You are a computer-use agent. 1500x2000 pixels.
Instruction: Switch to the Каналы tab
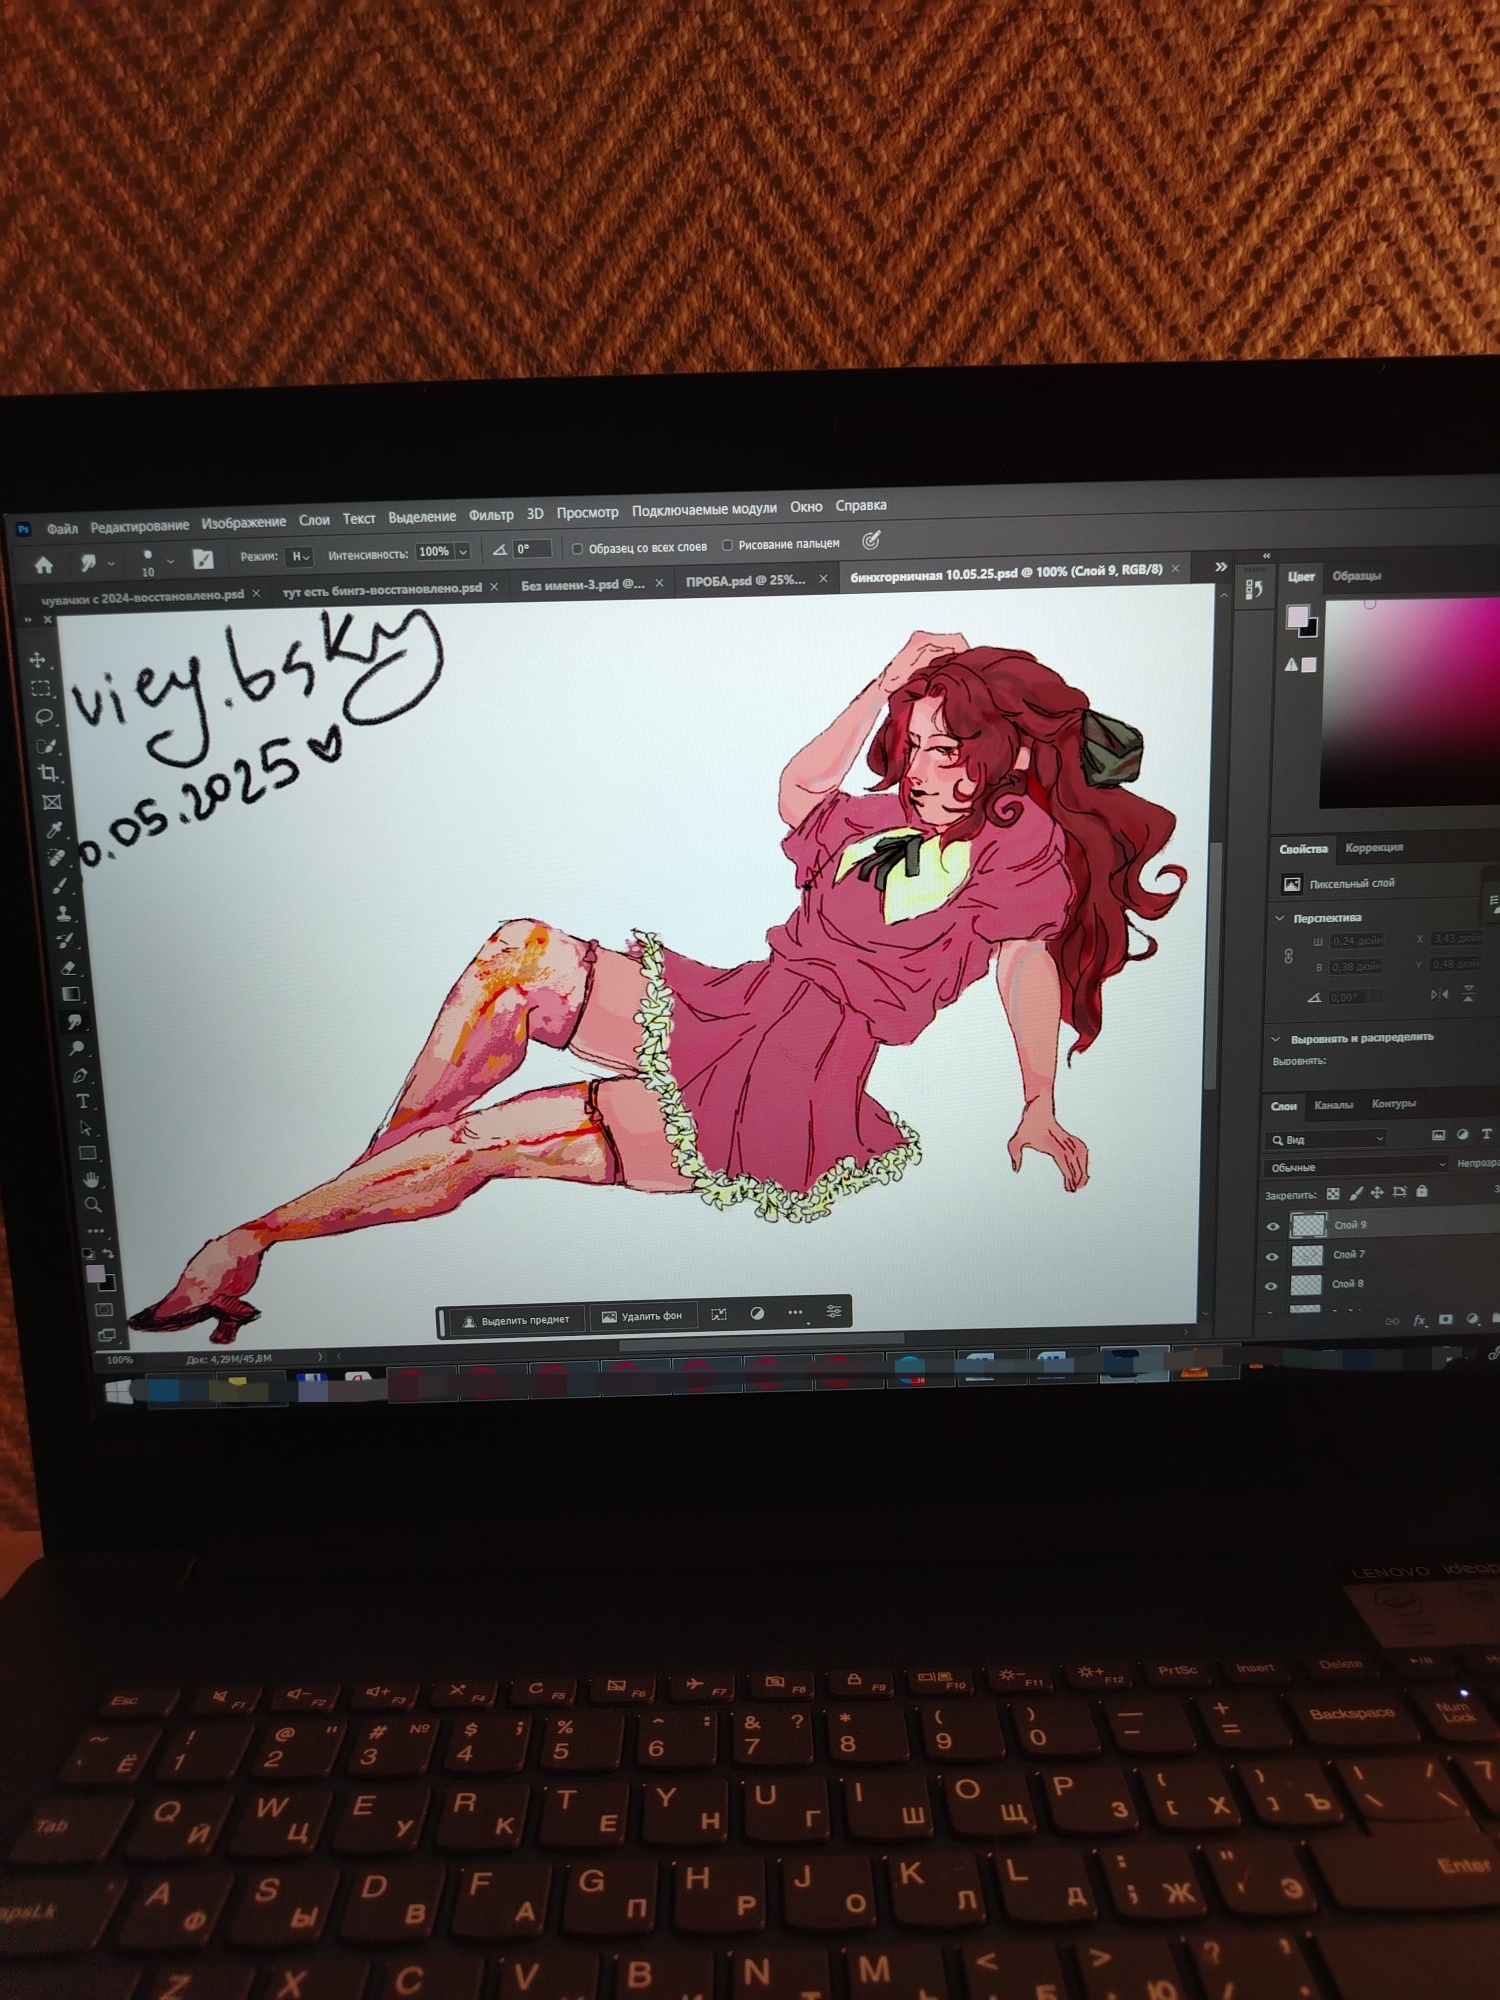(x=1333, y=1104)
